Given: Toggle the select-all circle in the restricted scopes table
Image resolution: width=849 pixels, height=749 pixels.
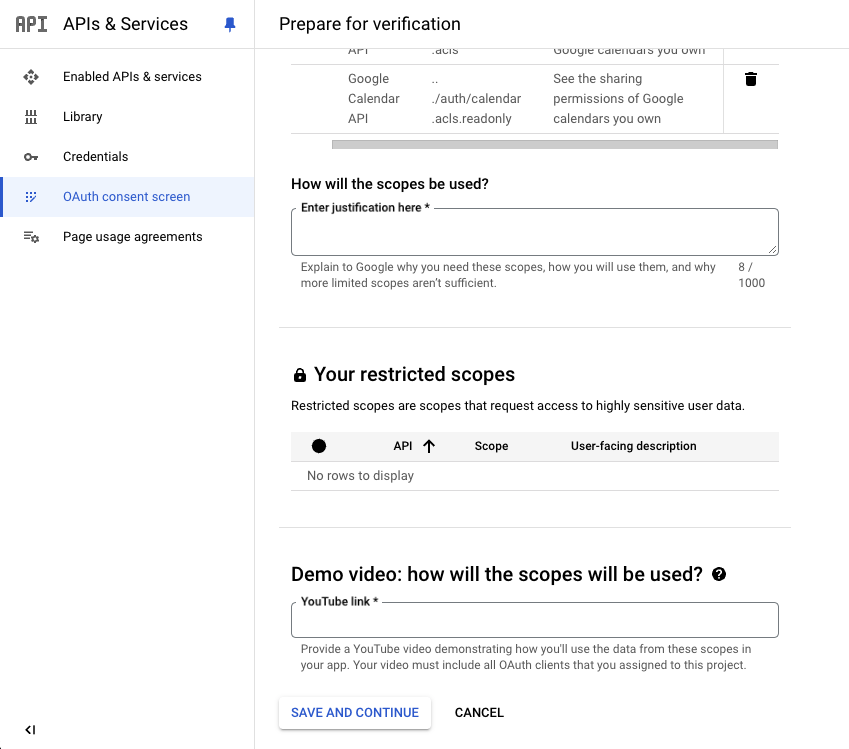Looking at the screenshot, I should pos(319,446).
